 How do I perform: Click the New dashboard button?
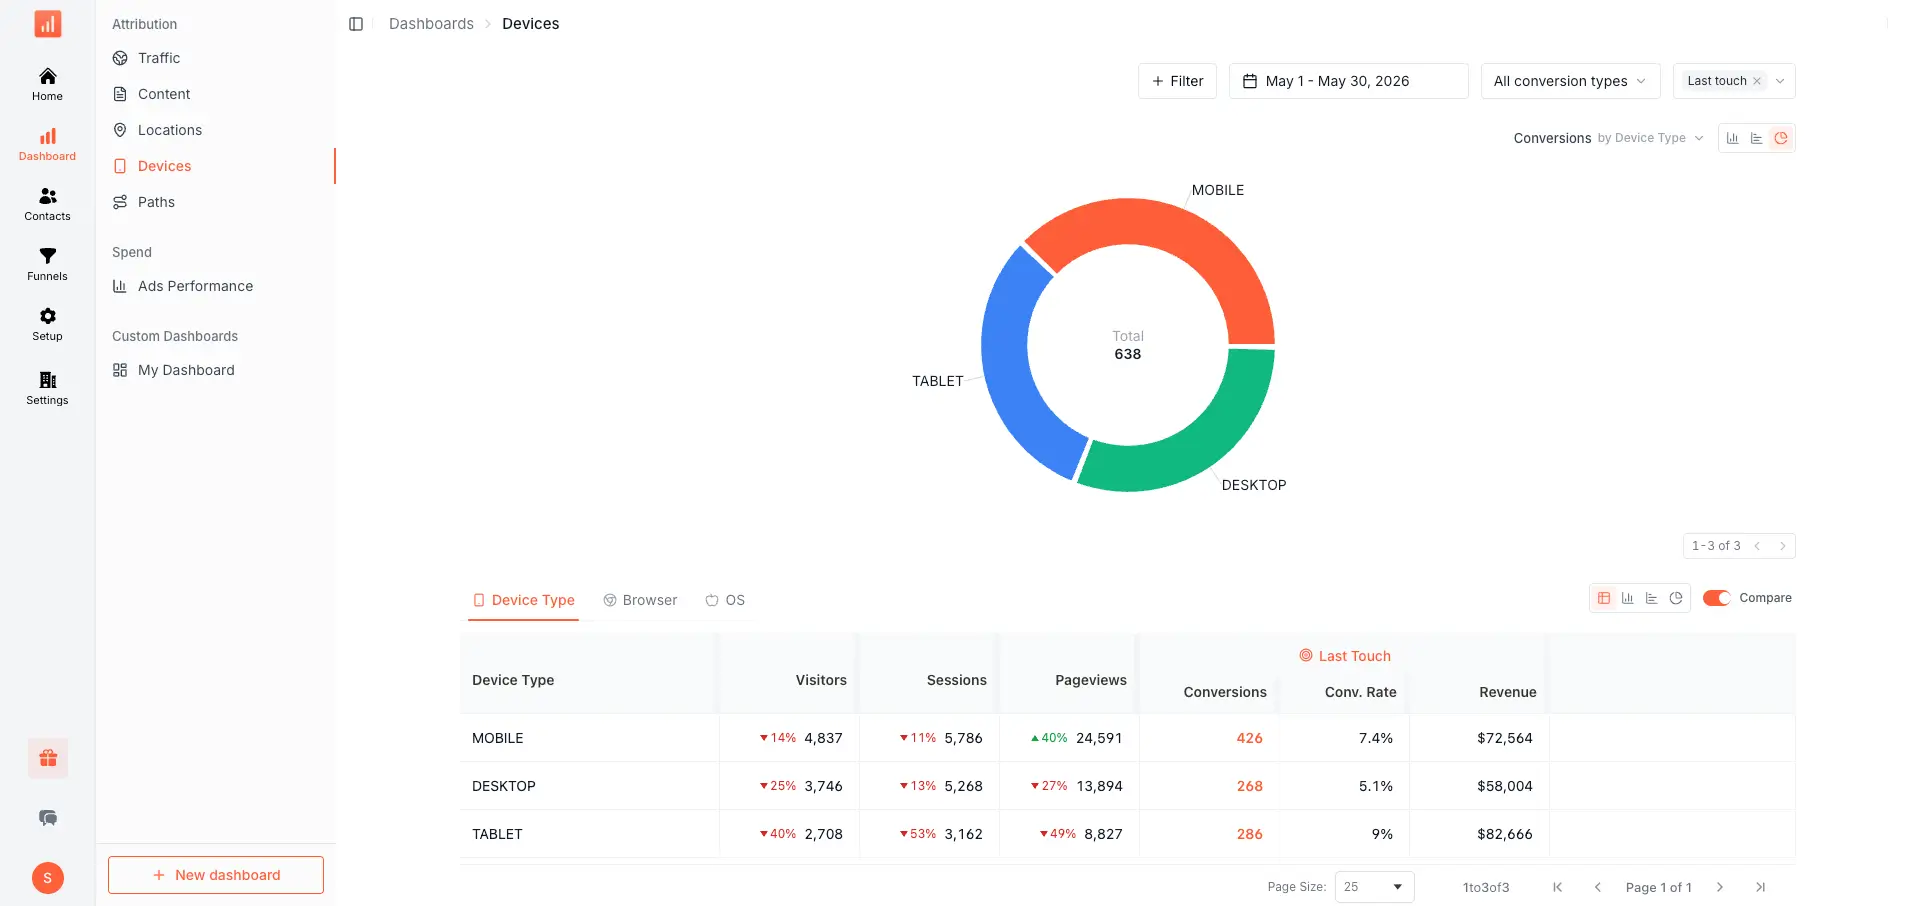216,875
